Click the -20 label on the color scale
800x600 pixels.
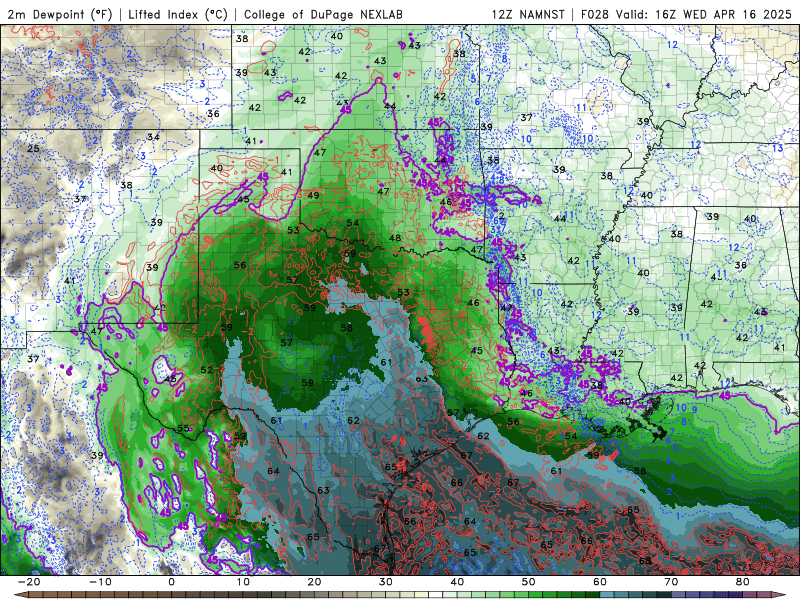(x=29, y=582)
